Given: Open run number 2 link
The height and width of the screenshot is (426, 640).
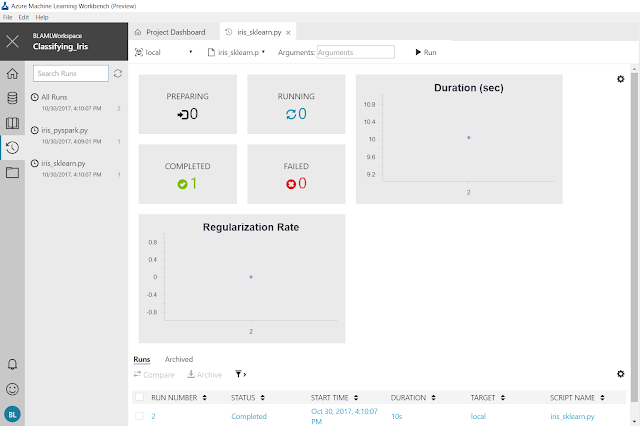Looking at the screenshot, I should (153, 416).
